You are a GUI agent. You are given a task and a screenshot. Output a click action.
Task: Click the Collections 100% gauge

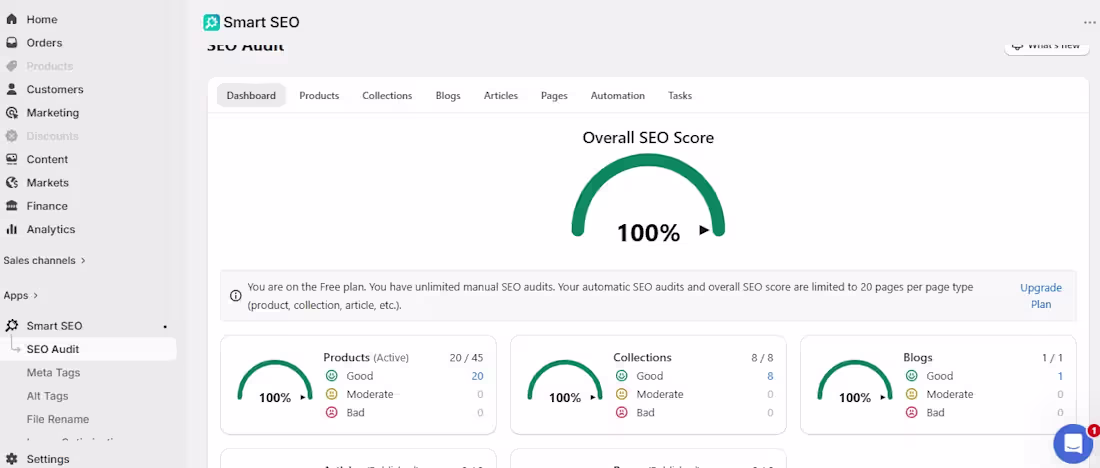tap(565, 382)
